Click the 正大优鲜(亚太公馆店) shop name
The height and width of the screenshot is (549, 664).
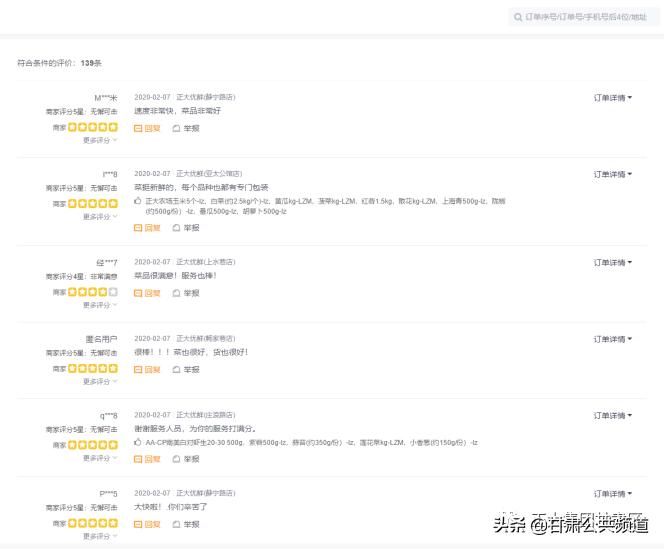tap(209, 174)
